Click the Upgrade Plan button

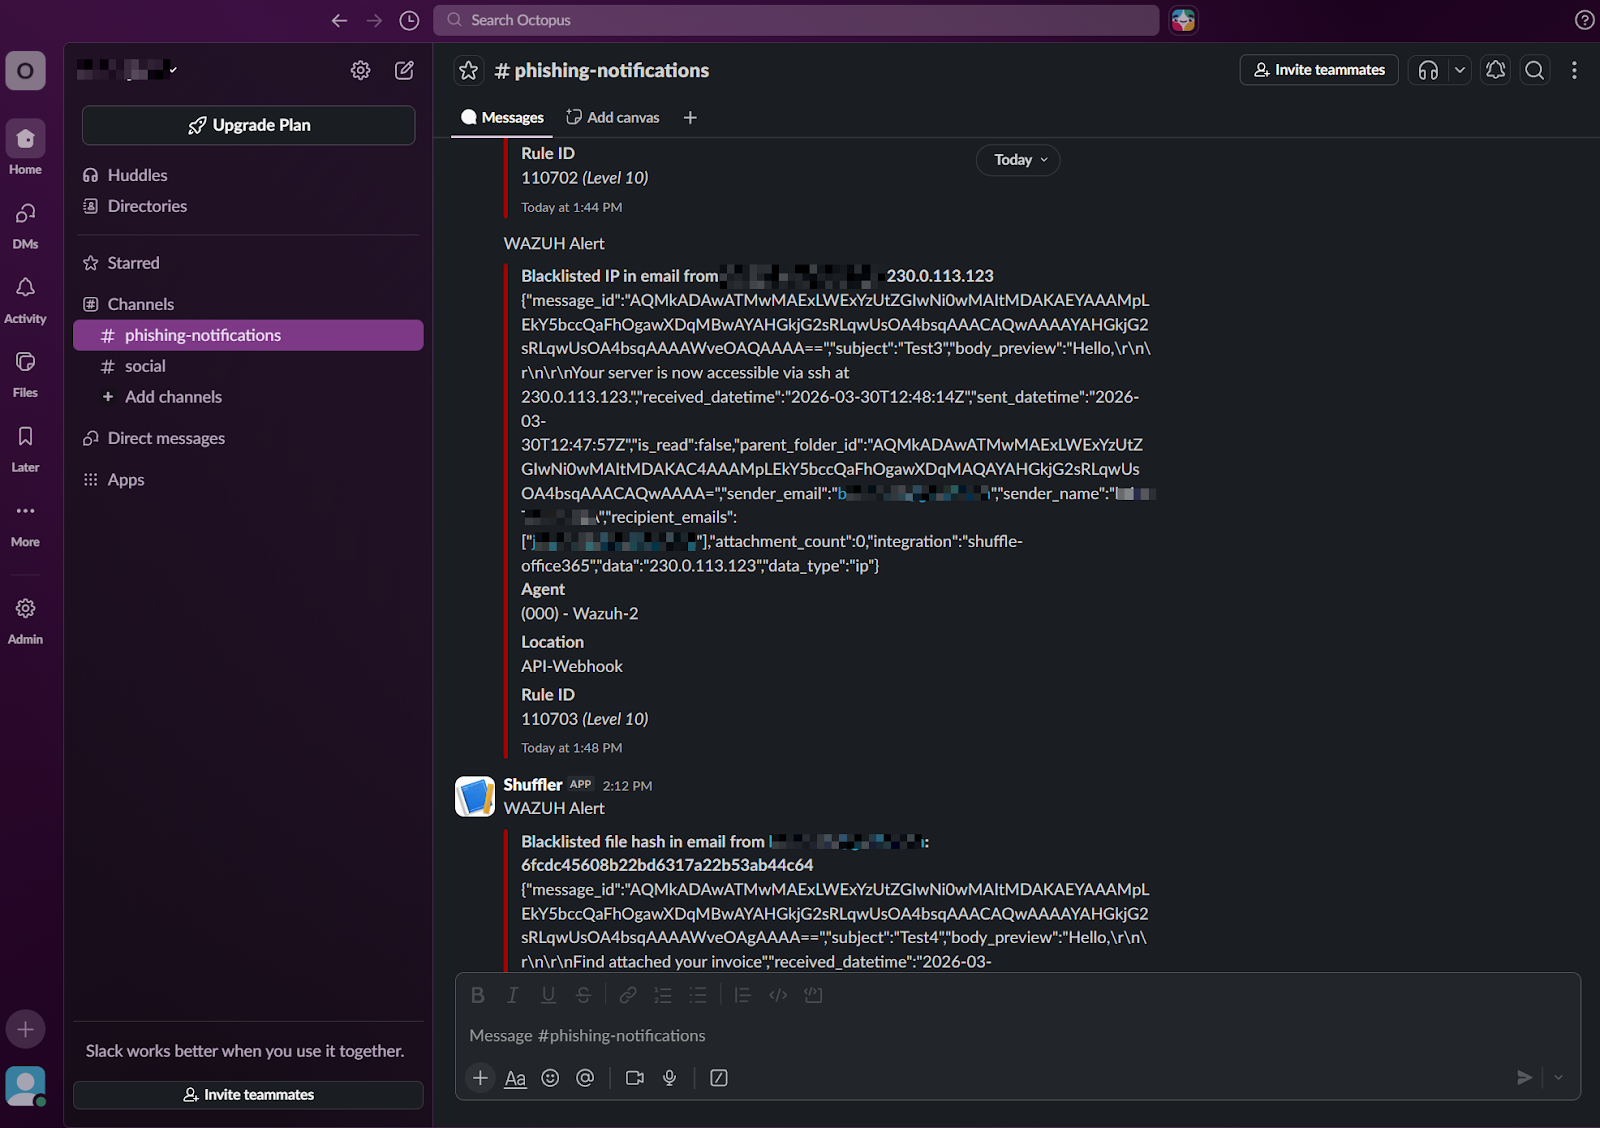tap(248, 125)
